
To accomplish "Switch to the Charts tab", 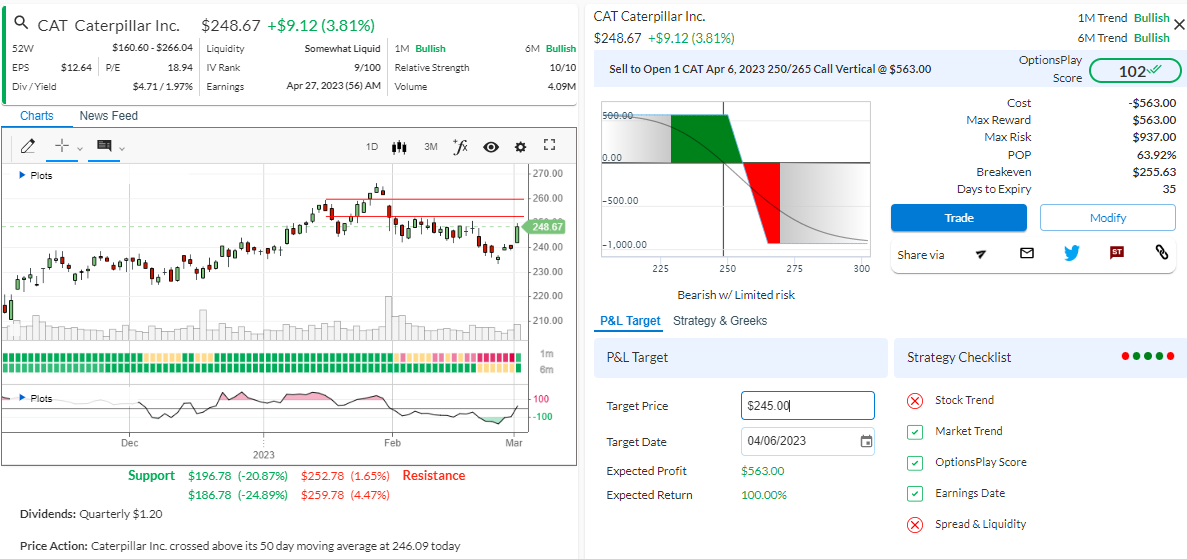I will coord(36,116).
